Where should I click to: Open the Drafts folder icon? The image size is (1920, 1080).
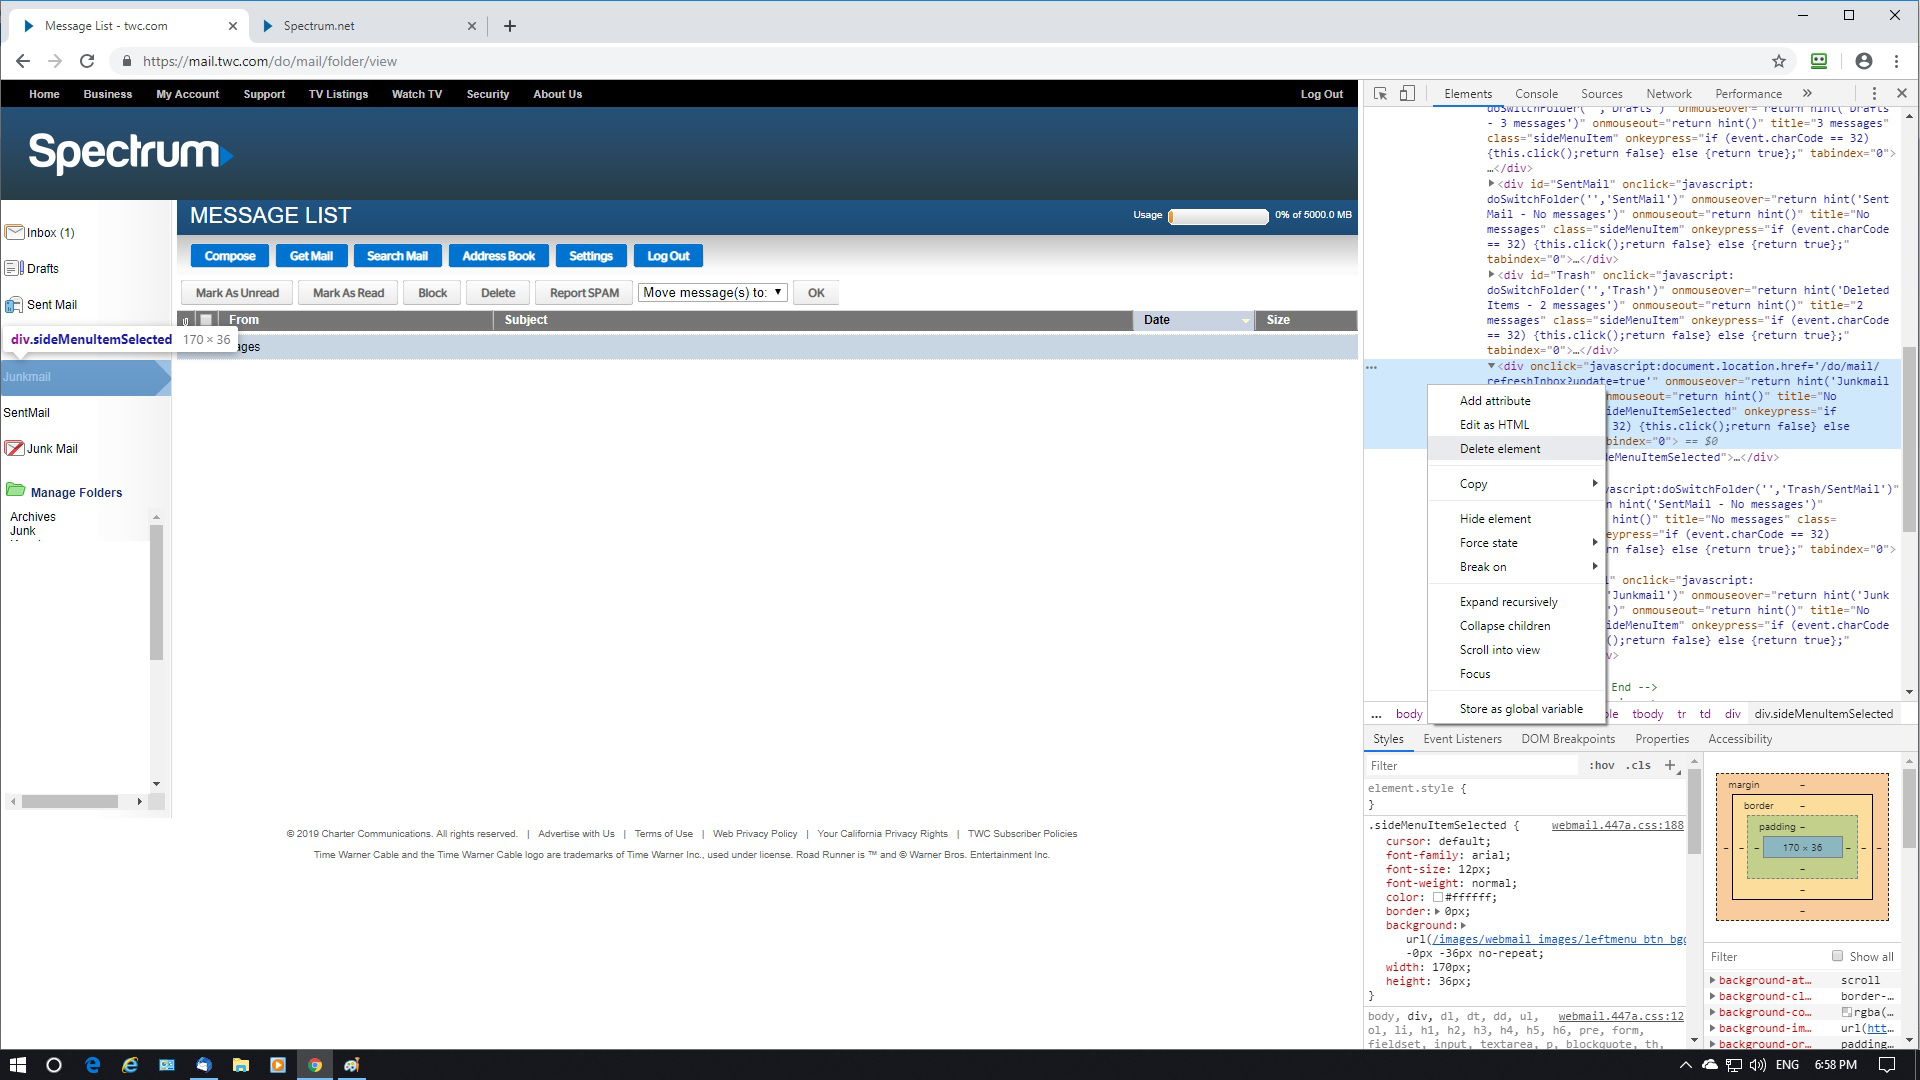(x=14, y=268)
